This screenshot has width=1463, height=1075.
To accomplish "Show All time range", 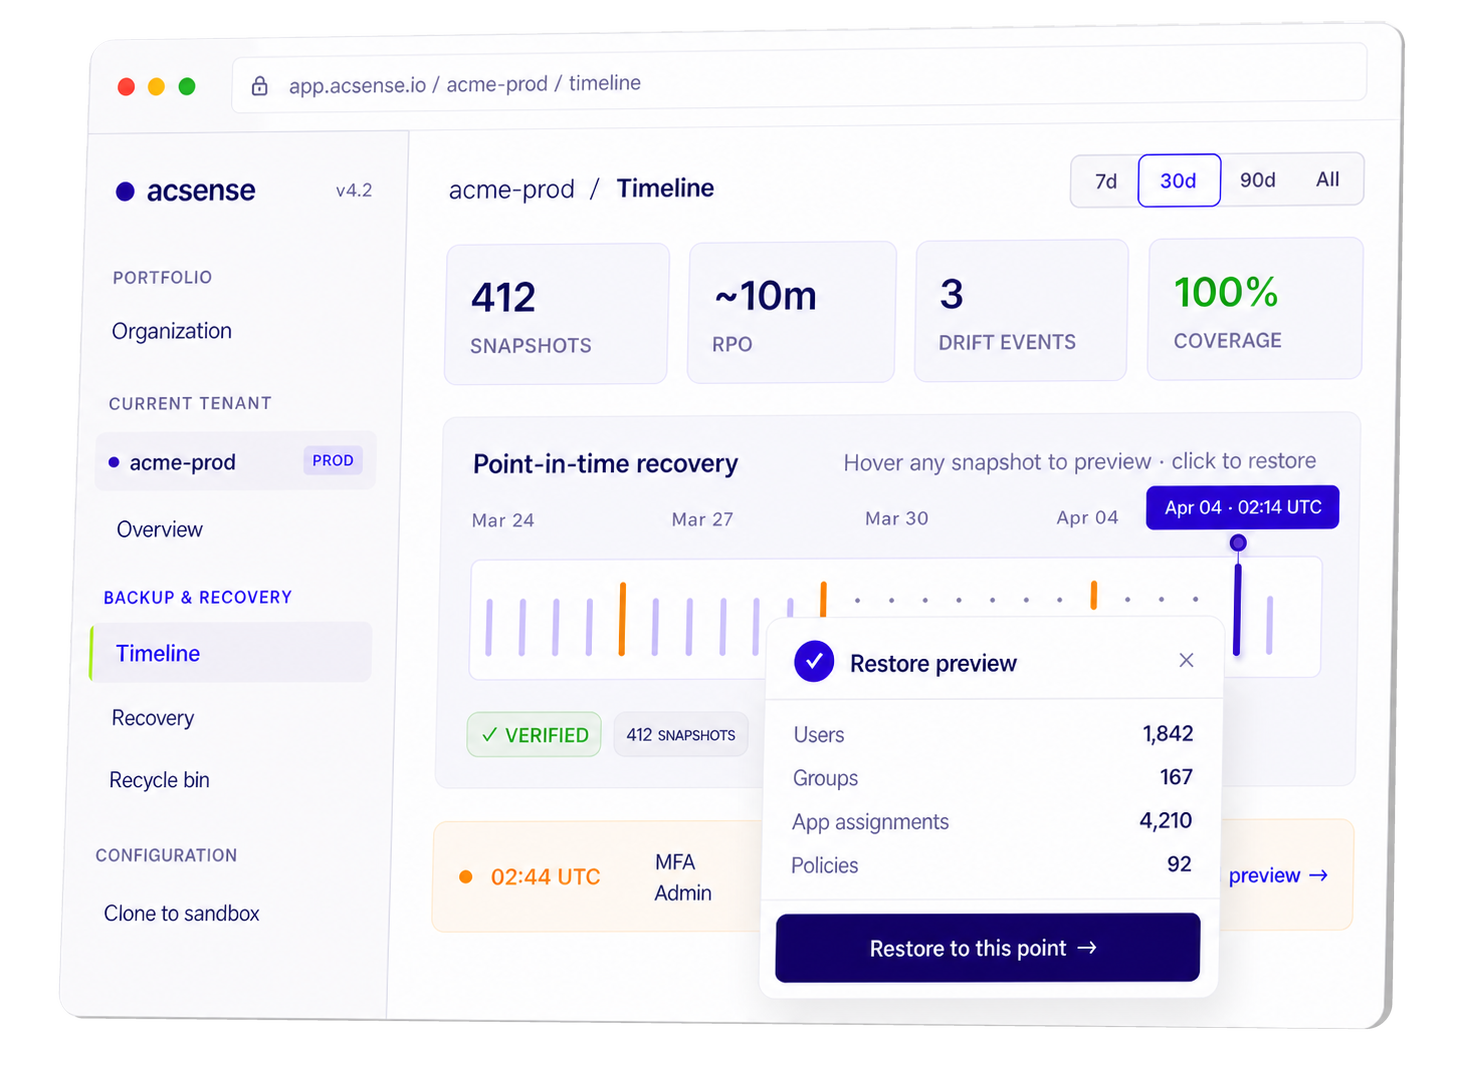I will point(1327,179).
